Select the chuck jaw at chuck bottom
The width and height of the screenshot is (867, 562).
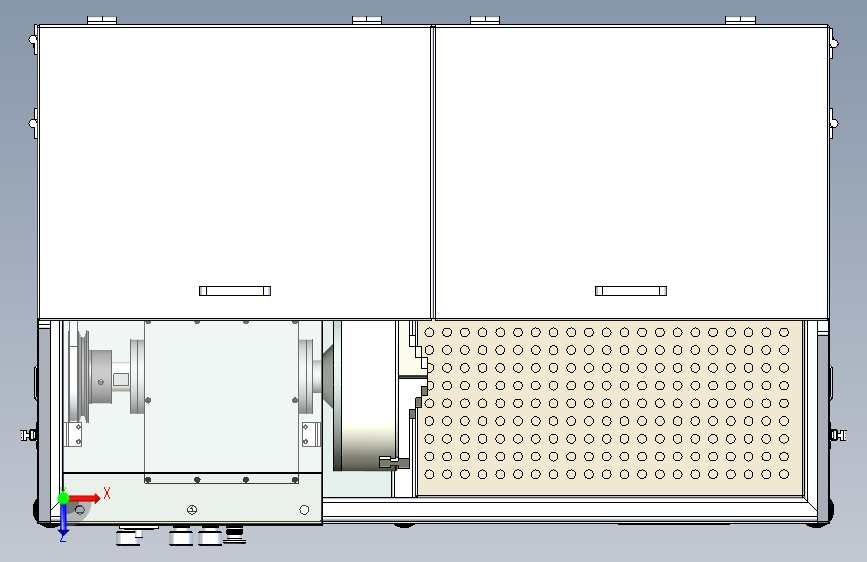pos(394,462)
